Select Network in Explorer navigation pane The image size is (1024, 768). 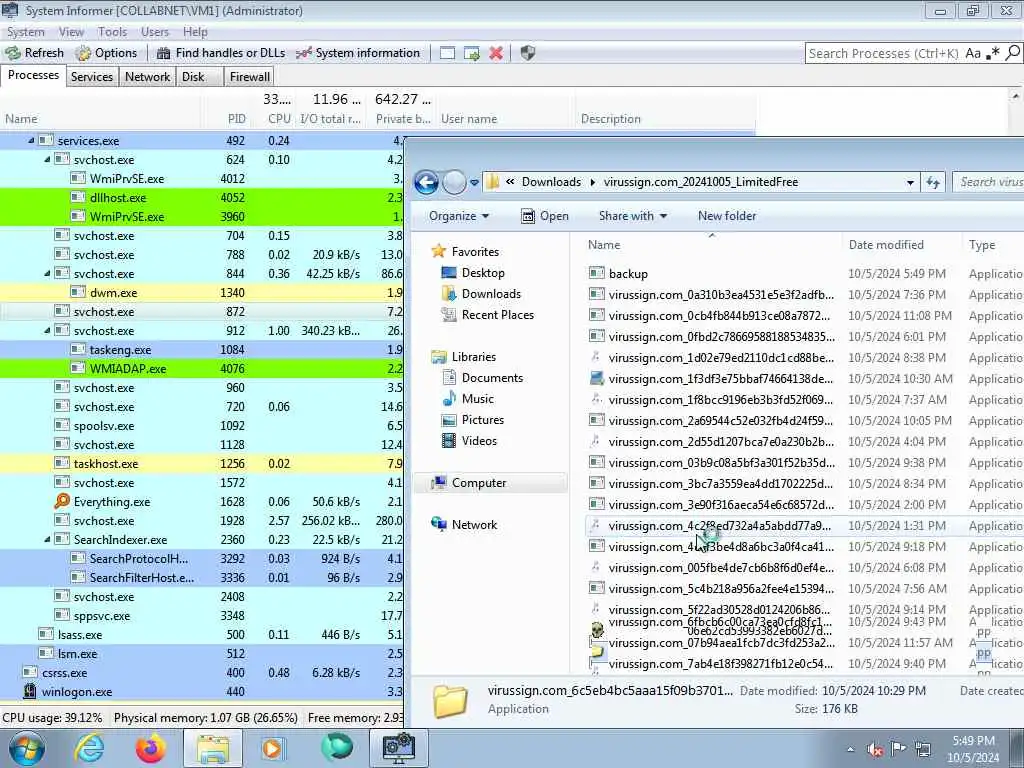474,524
